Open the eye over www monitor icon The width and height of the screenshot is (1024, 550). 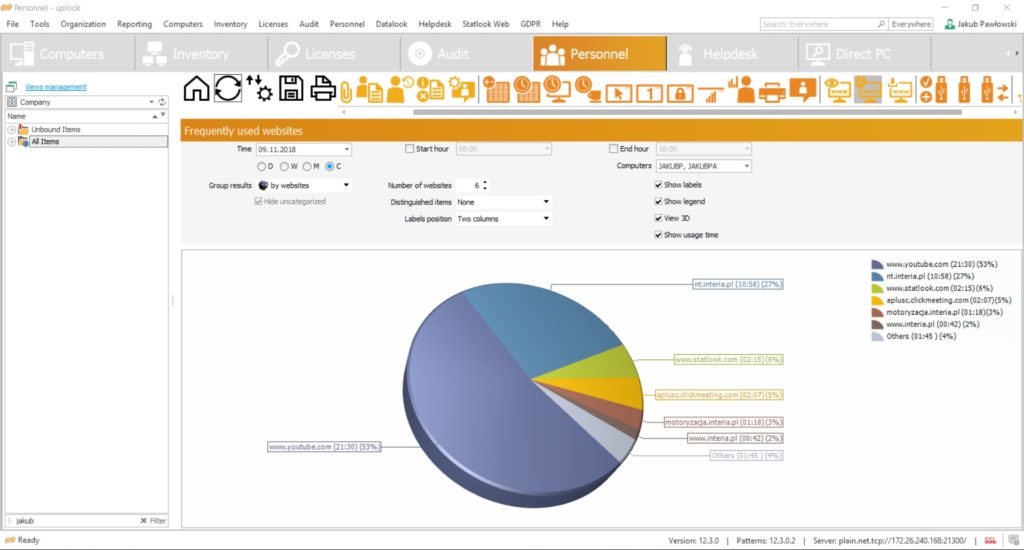[x=837, y=89]
